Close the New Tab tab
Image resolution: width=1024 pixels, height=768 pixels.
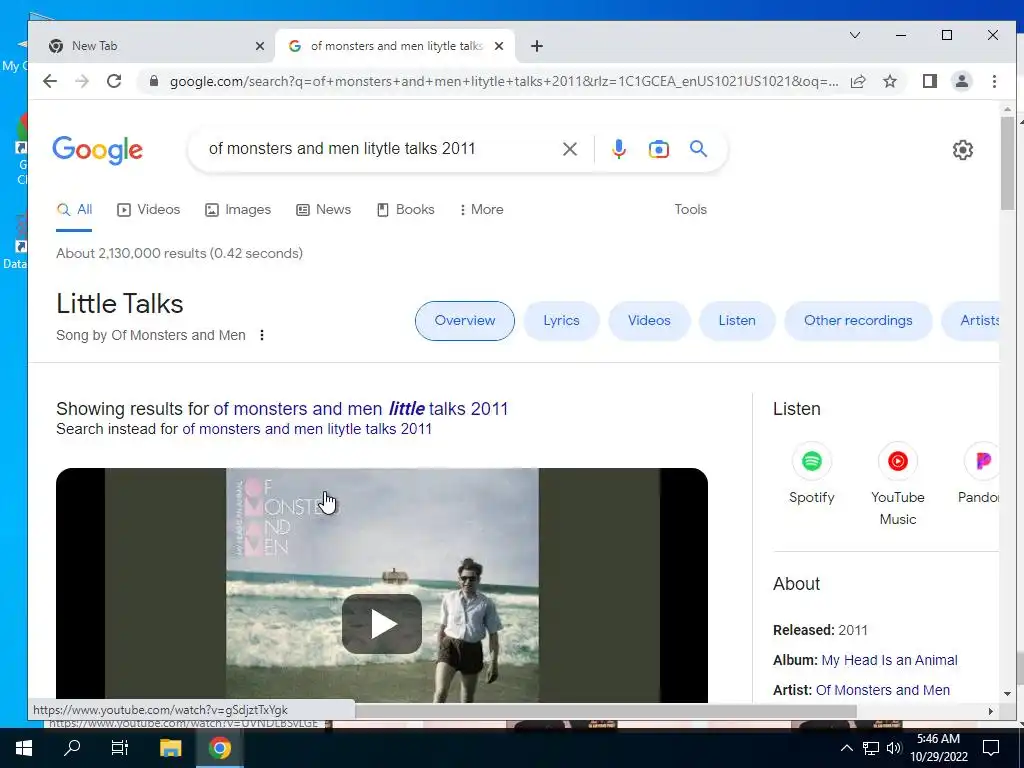pyautogui.click(x=259, y=46)
